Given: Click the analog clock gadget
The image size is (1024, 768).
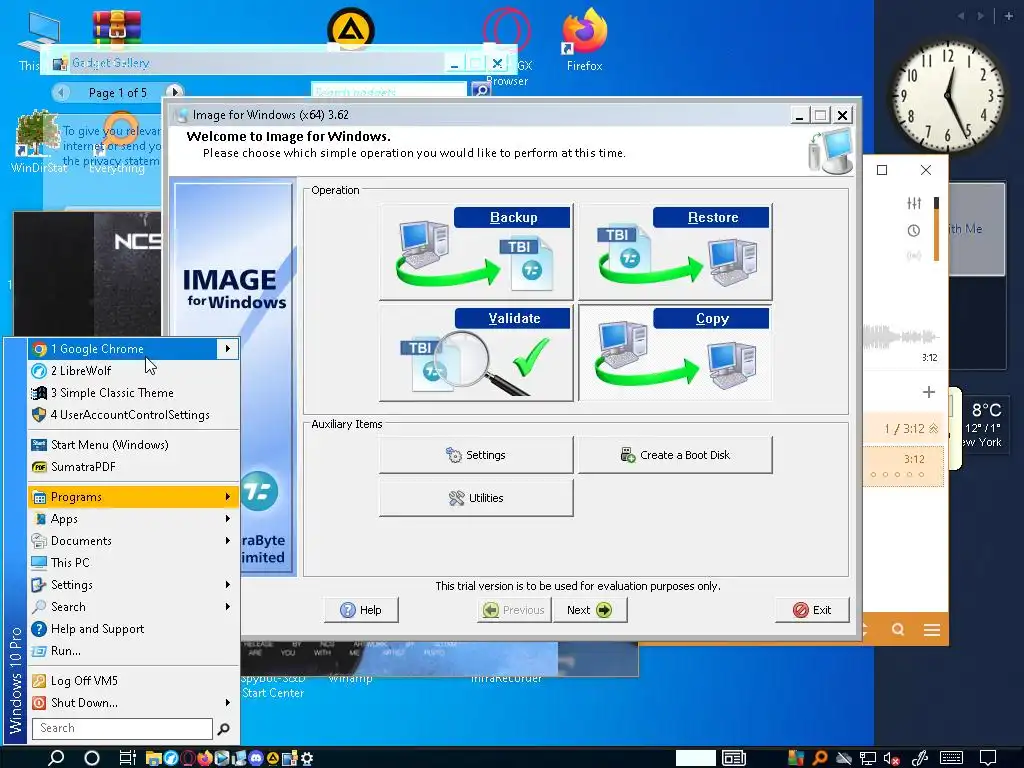Looking at the screenshot, I should (x=948, y=95).
